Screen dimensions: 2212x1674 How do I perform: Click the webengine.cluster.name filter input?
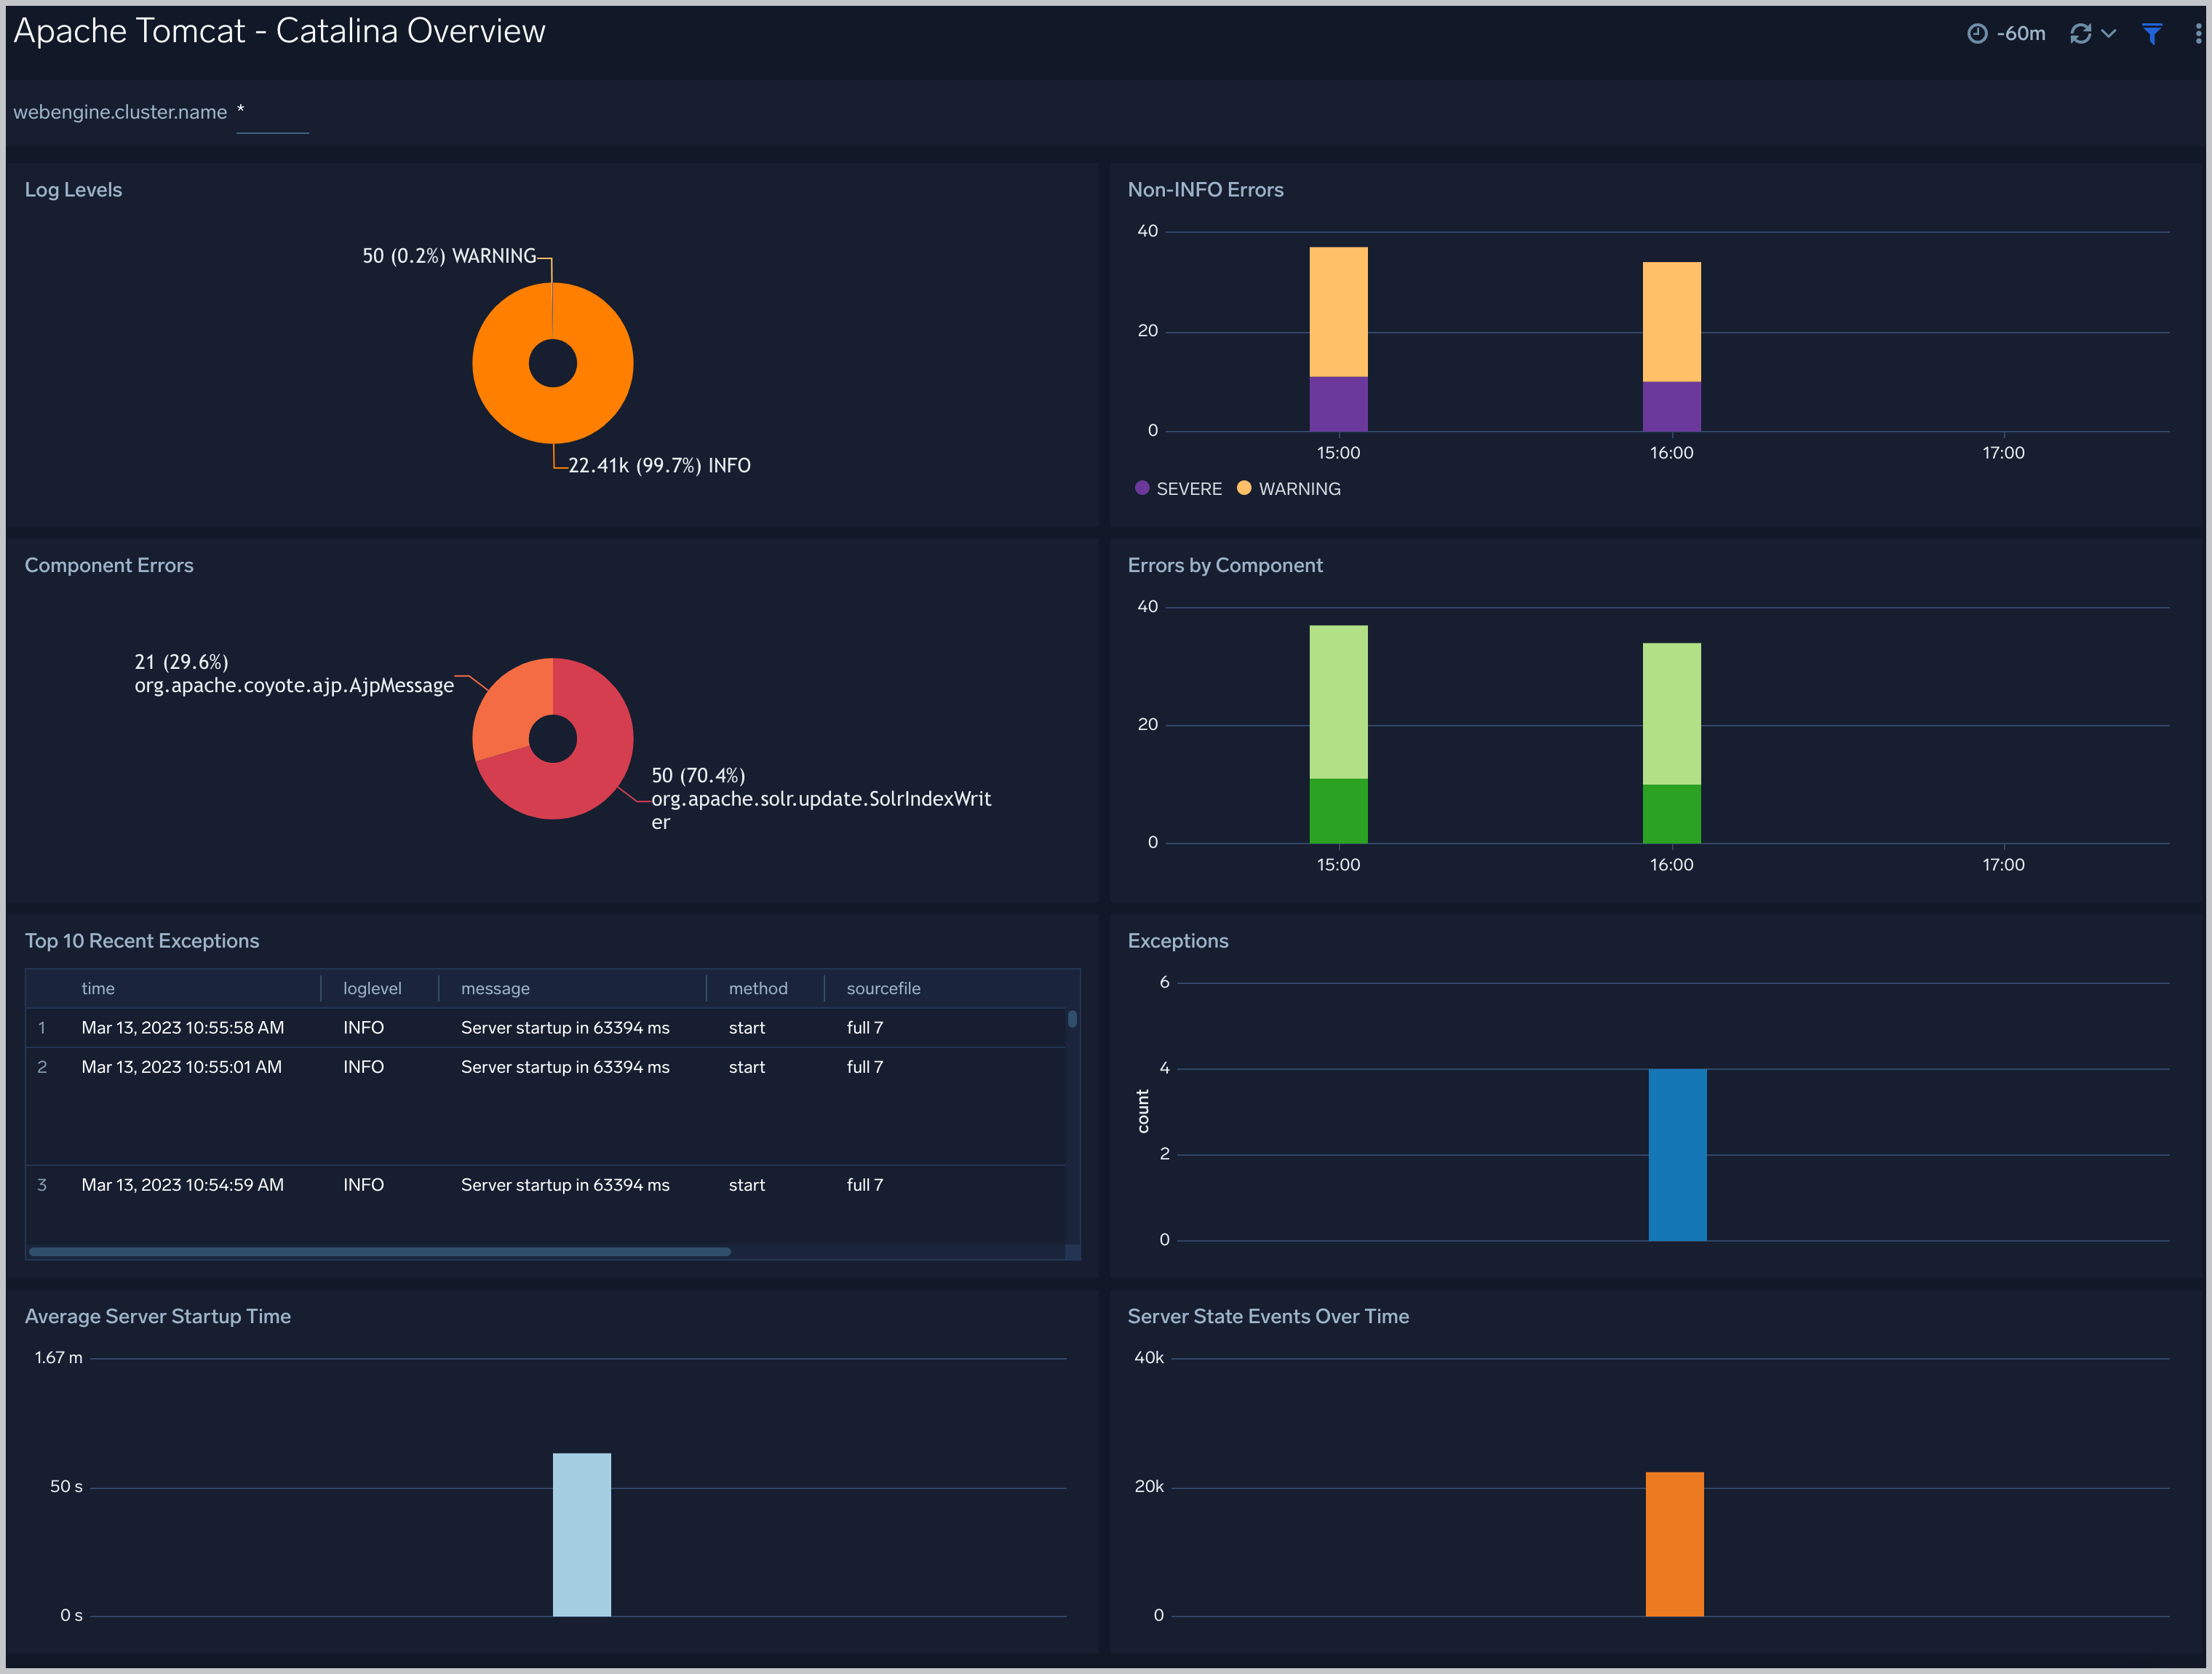coord(272,113)
